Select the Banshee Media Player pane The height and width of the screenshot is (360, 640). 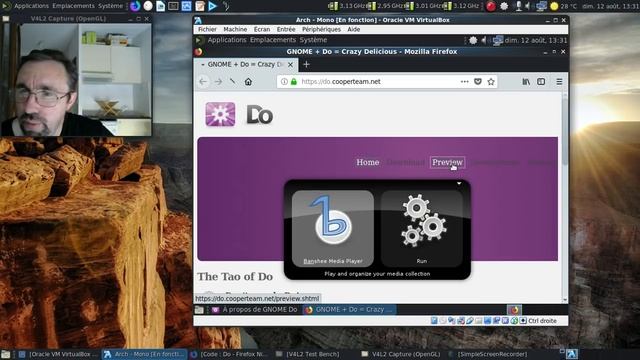333,228
